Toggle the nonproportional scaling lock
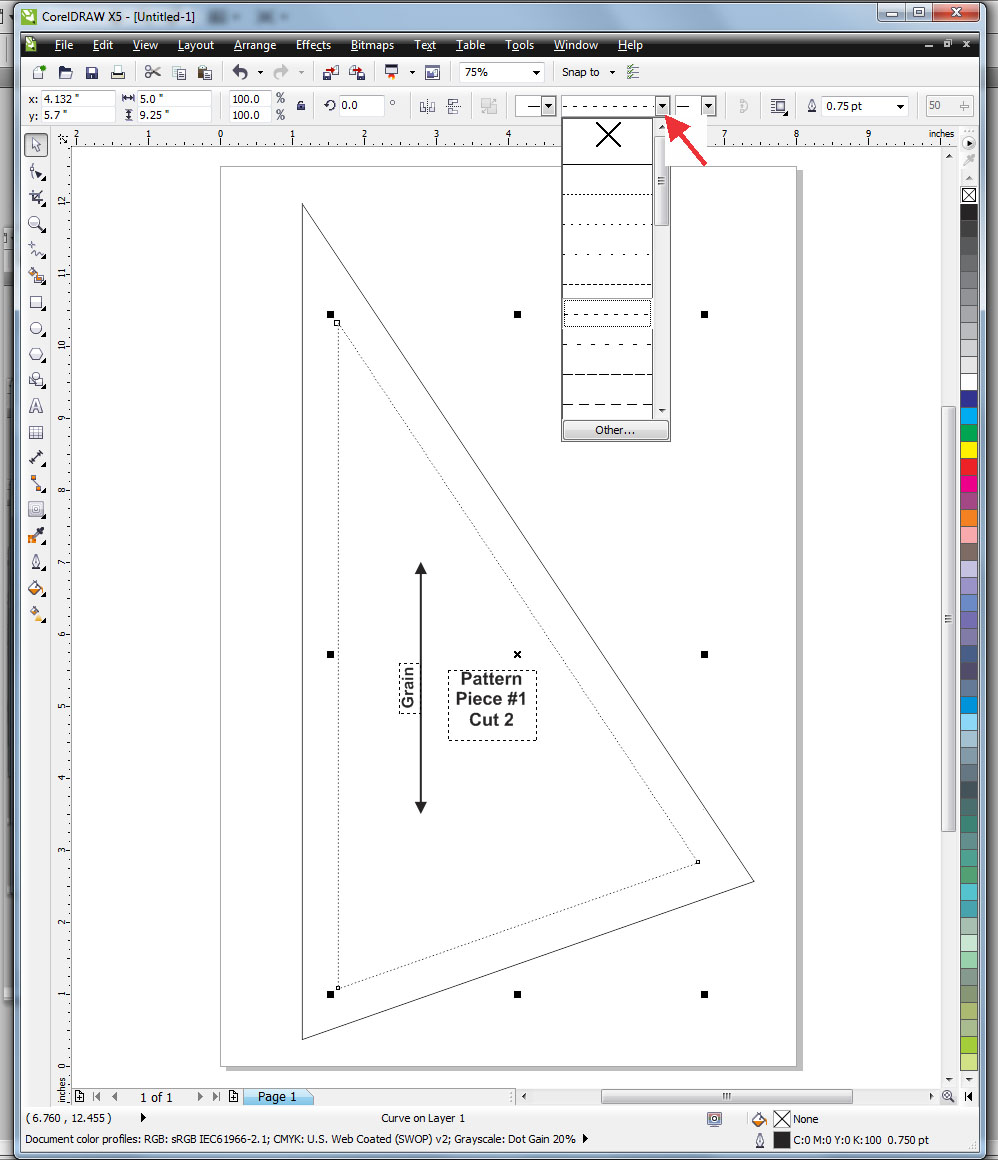This screenshot has height=1160, width=998. (x=300, y=105)
